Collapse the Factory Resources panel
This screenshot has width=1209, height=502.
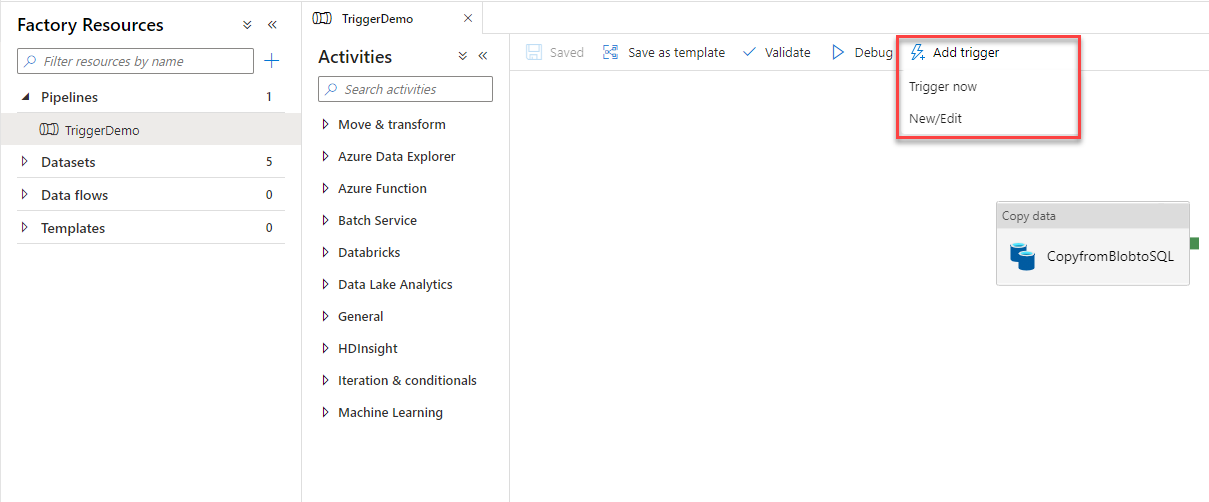click(272, 25)
